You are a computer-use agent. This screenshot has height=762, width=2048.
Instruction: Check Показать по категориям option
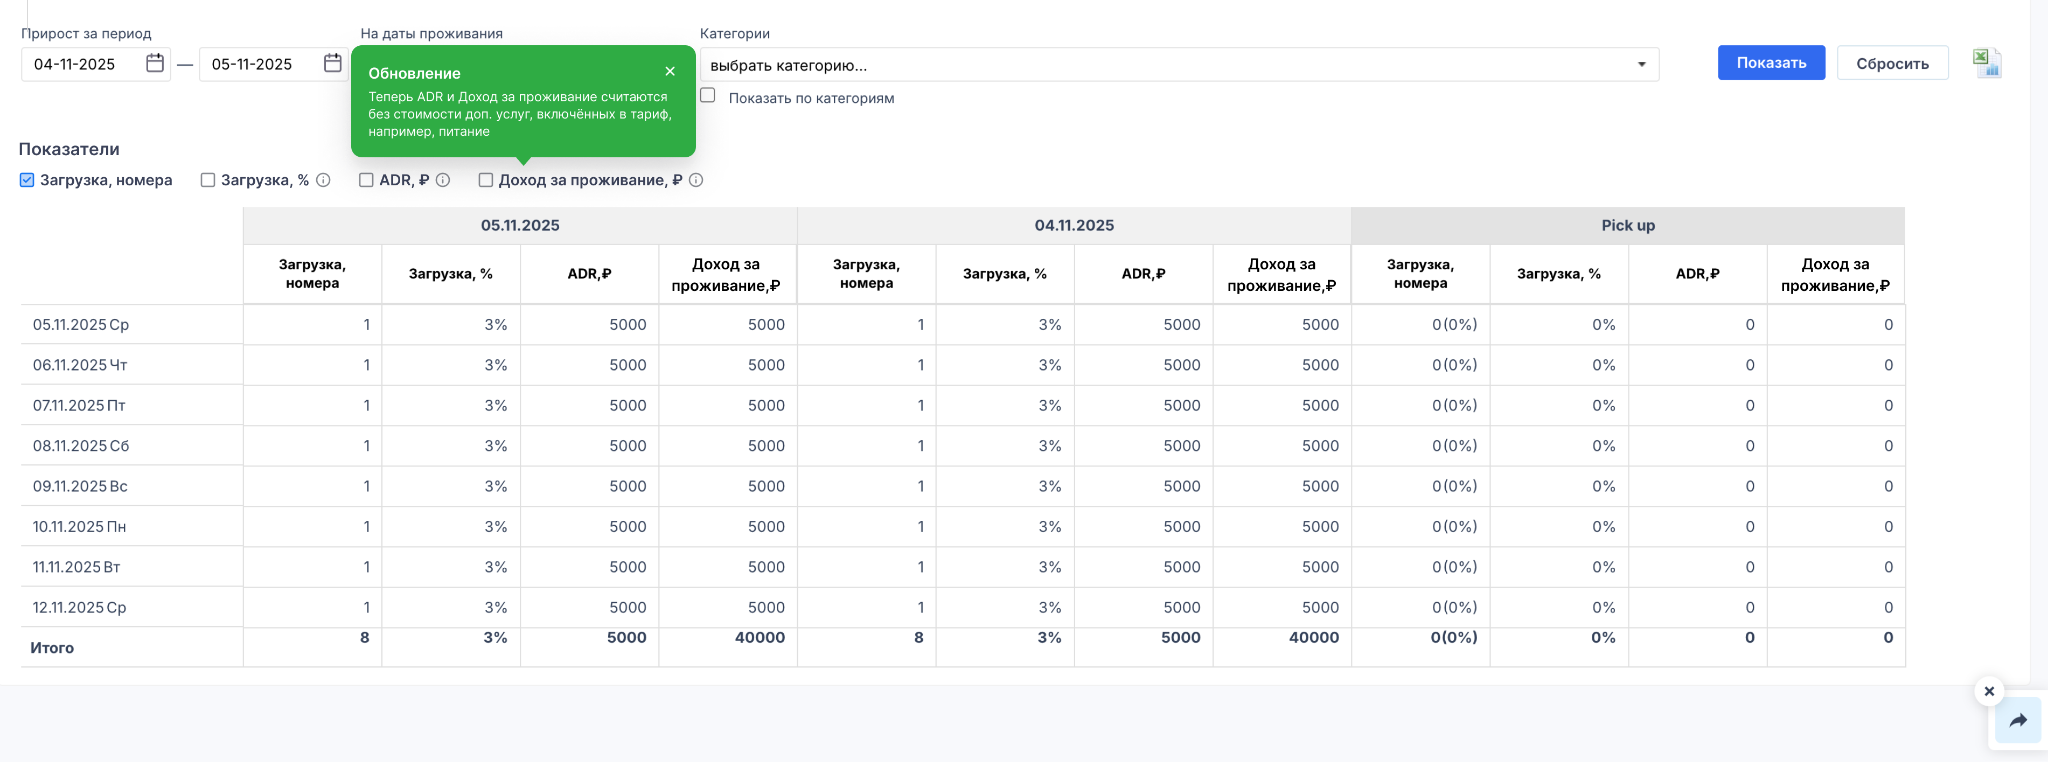[708, 96]
